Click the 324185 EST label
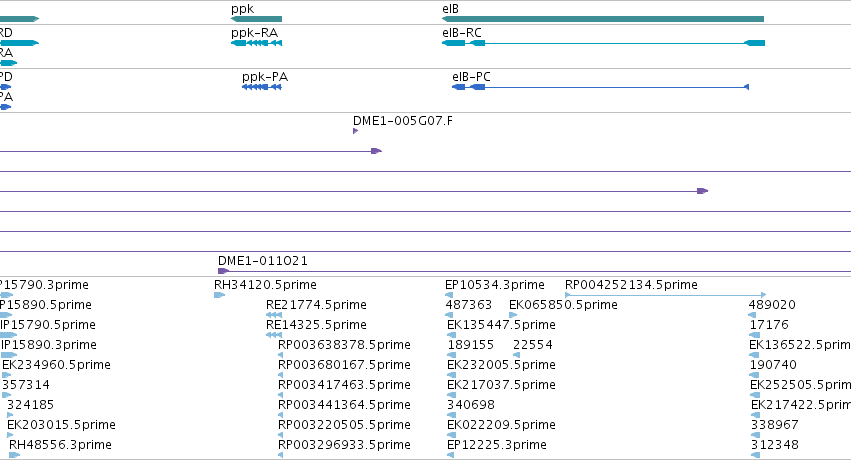851x460 pixels. [x=30, y=405]
